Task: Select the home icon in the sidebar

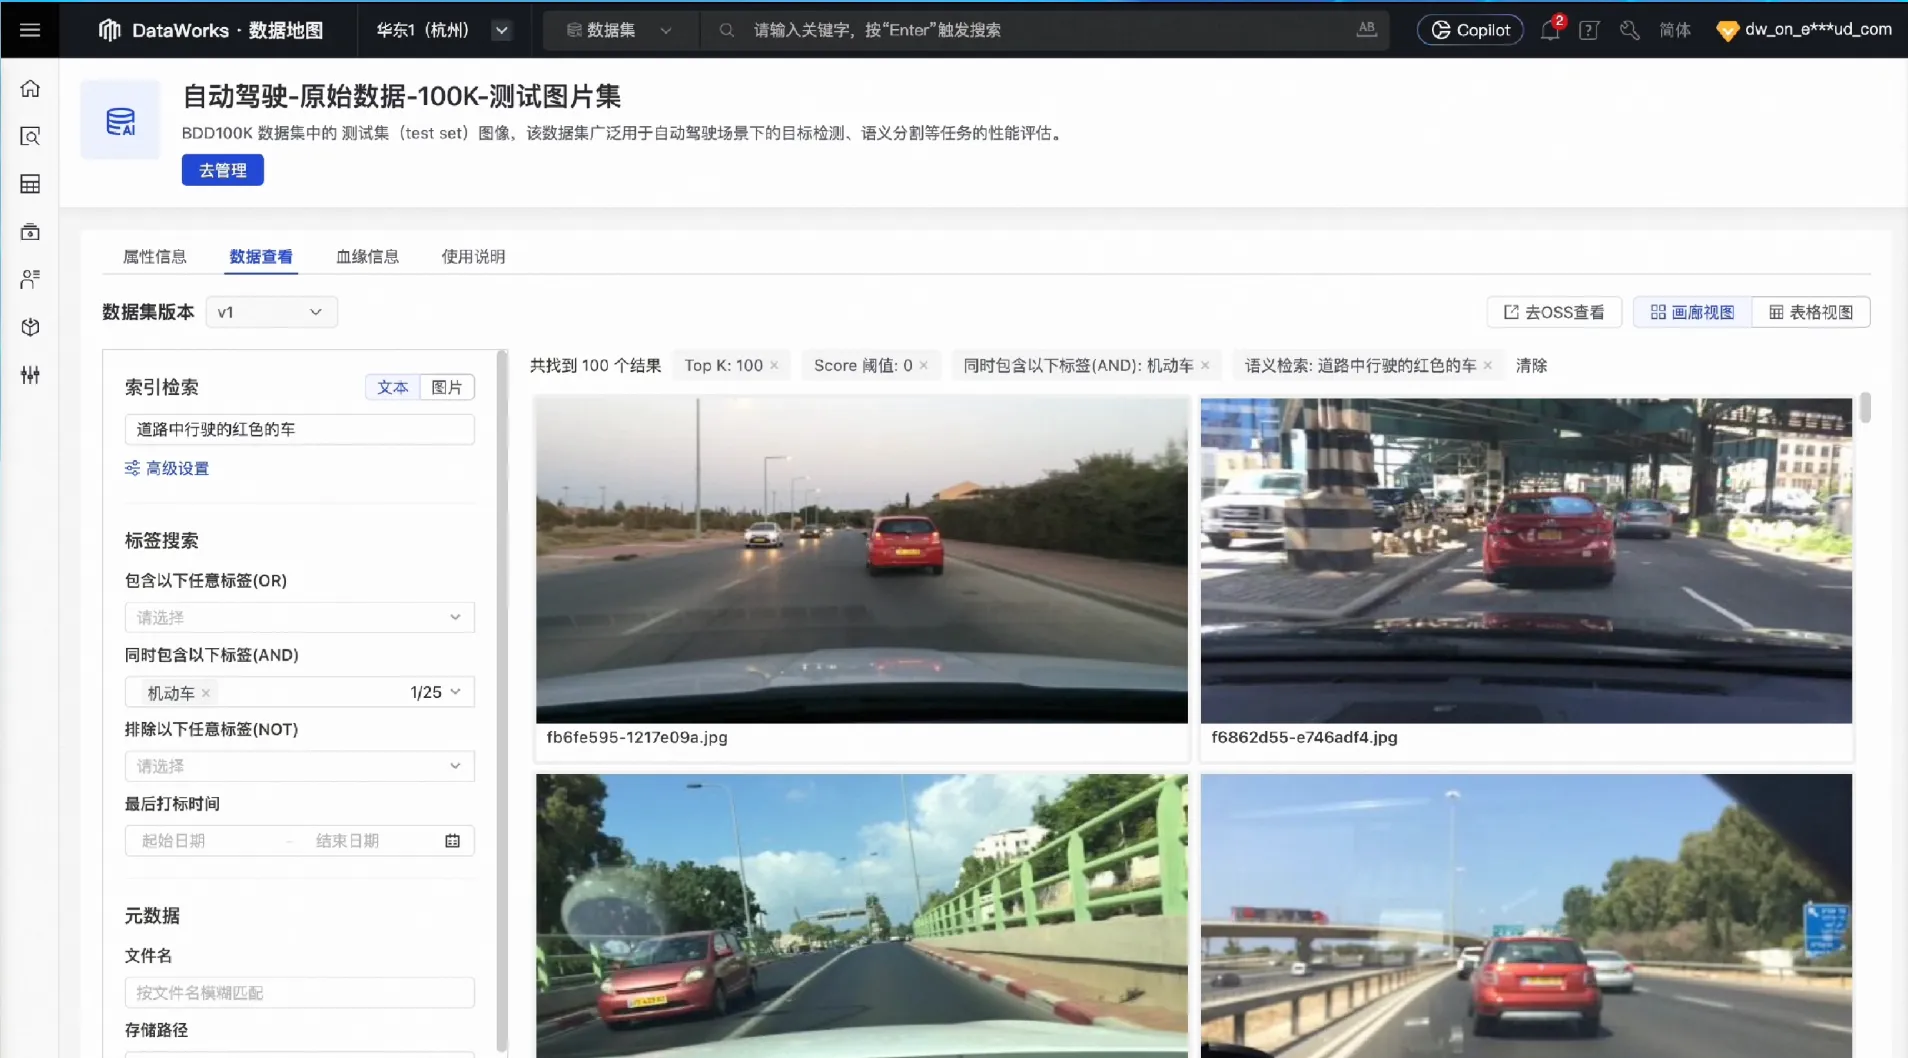Action: coord(30,88)
